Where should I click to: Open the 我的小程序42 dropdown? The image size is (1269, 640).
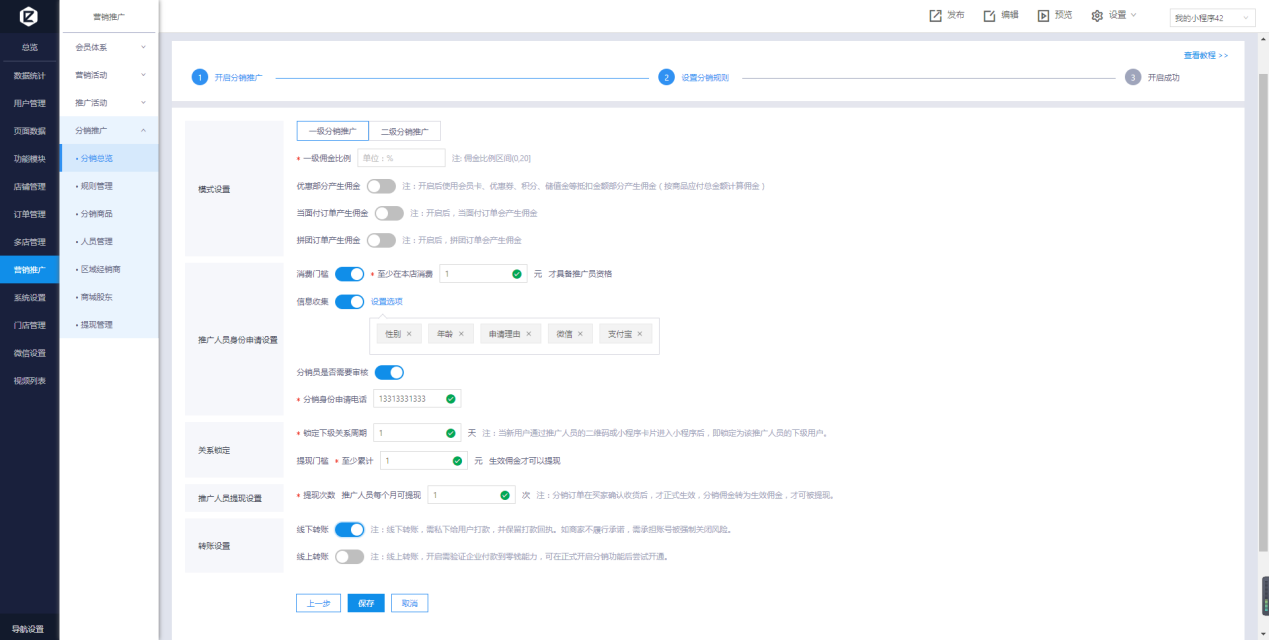pyautogui.click(x=1211, y=18)
